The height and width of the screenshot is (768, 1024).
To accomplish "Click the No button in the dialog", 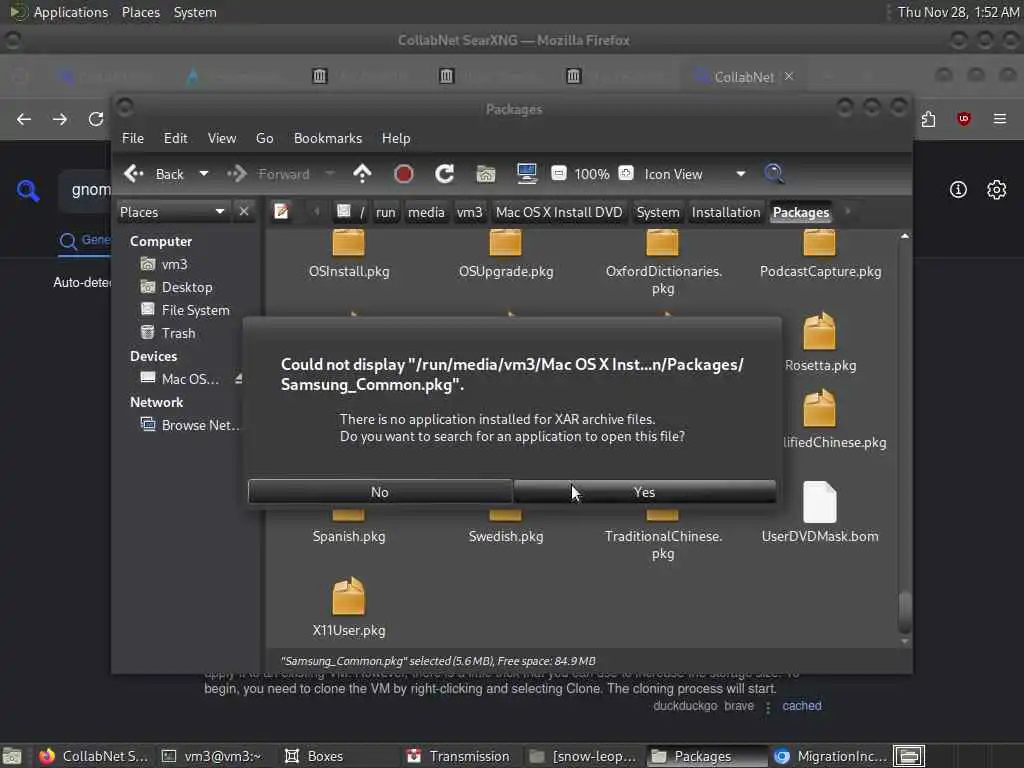I will click(380, 492).
